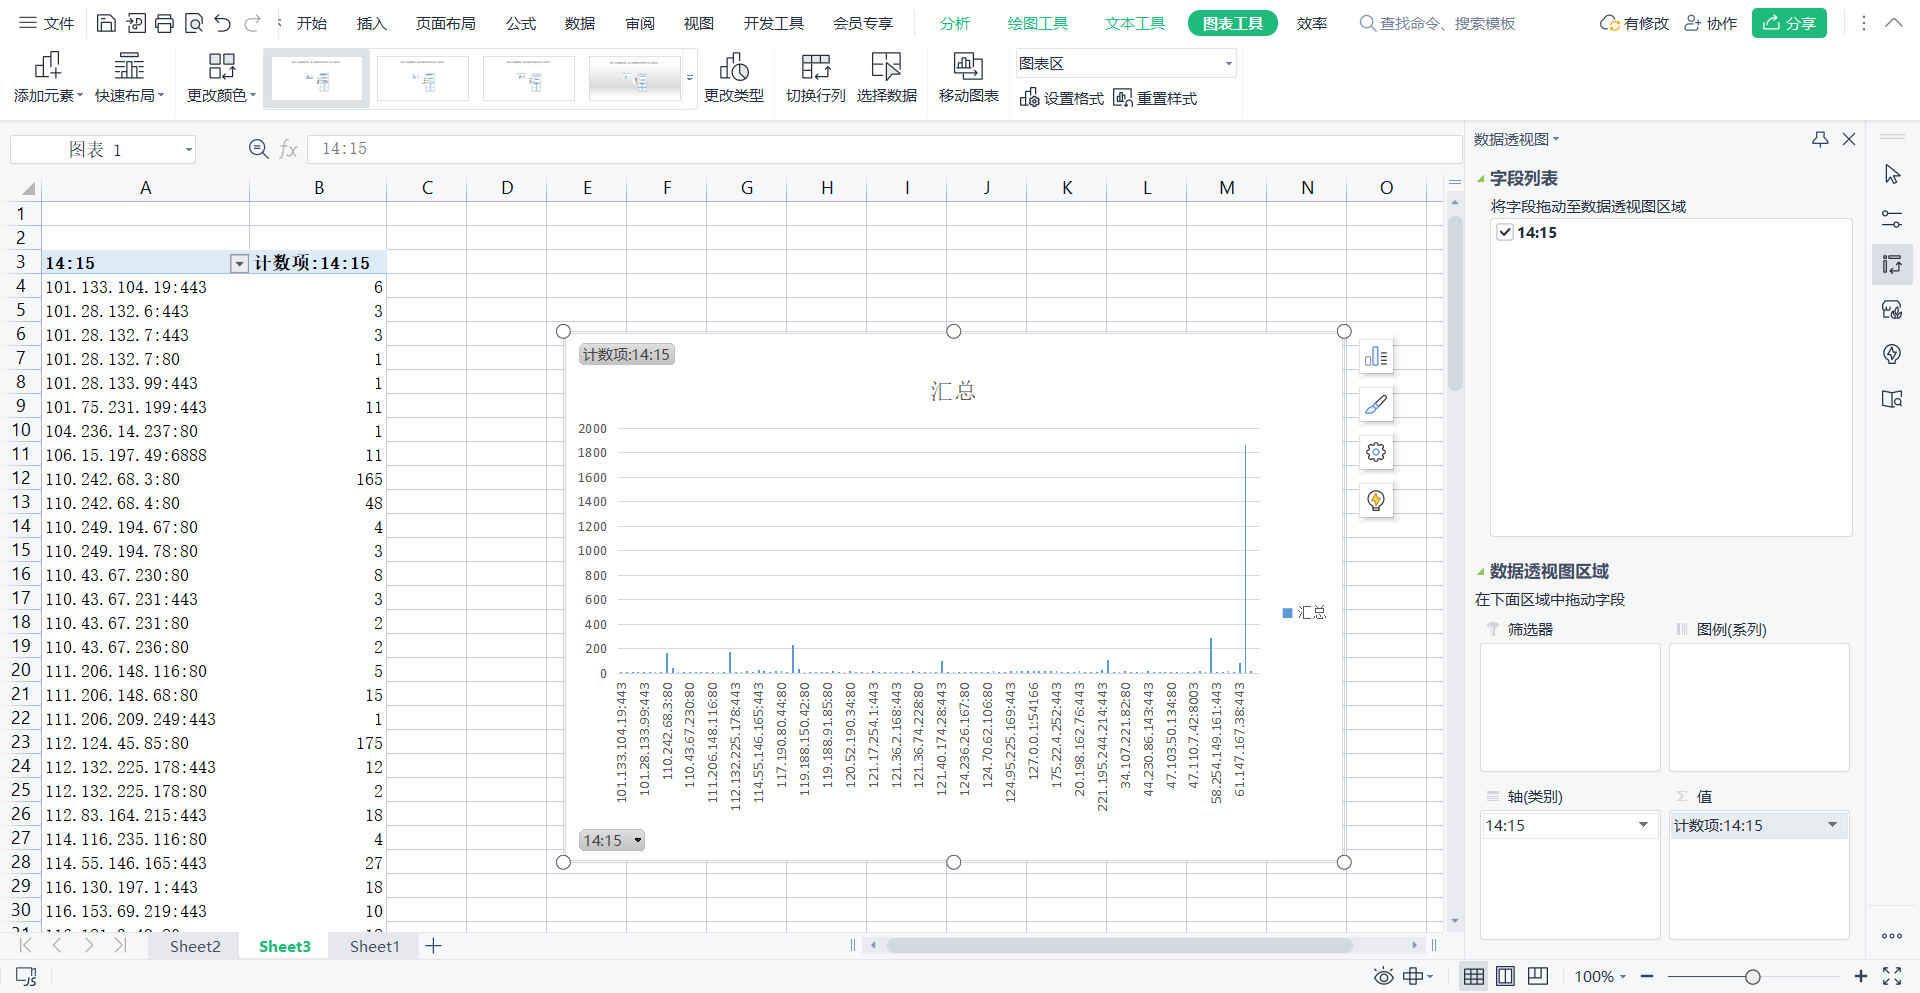Add a new sheet with plus button
This screenshot has height=993, width=1920.
pos(433,946)
